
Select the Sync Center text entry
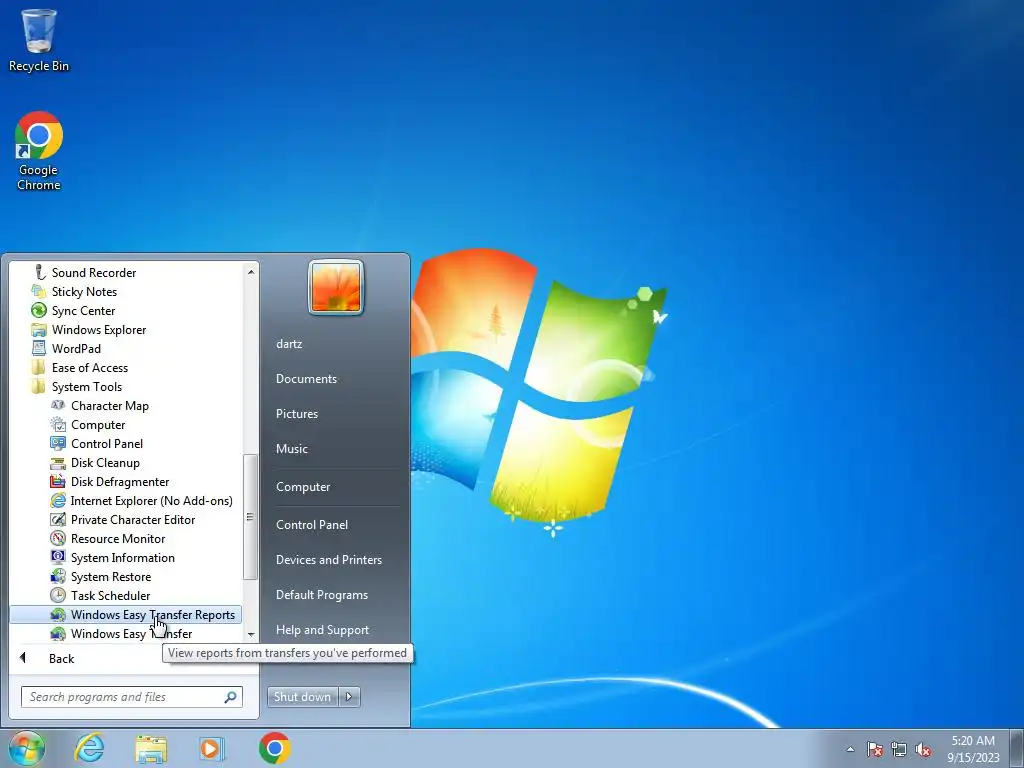84,310
